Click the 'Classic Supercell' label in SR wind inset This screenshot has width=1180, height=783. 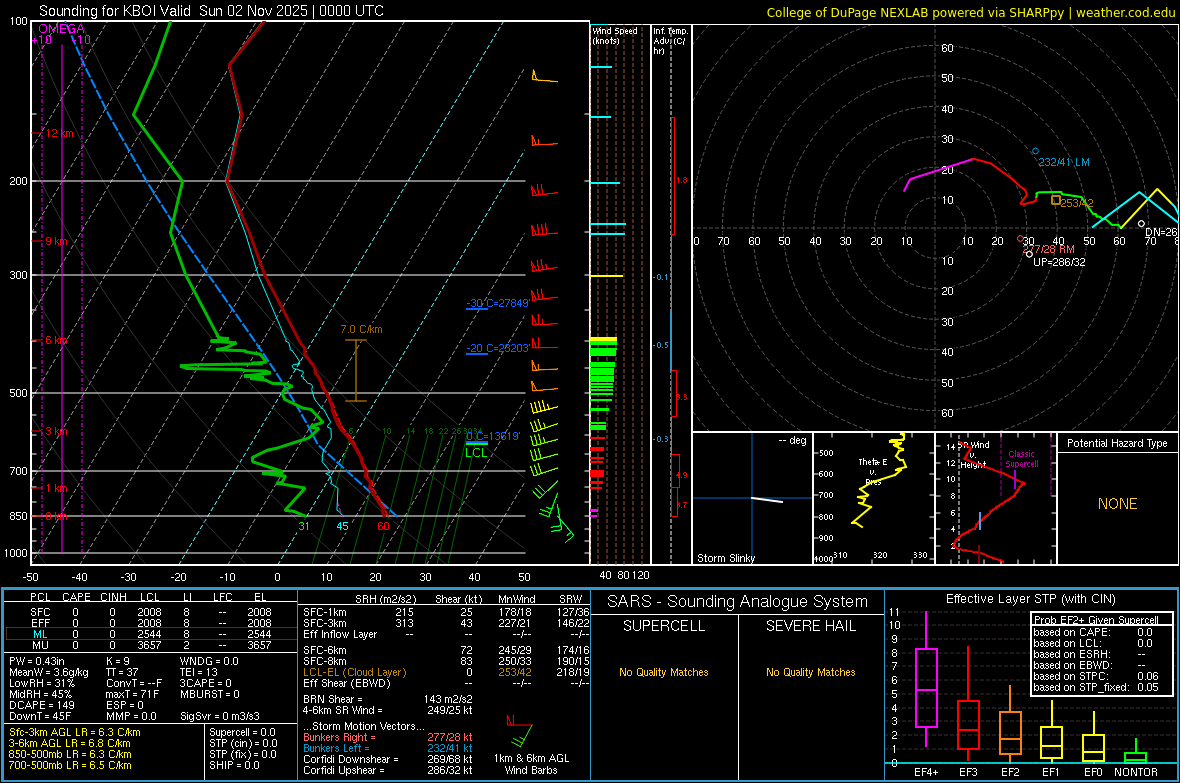(x=1022, y=459)
